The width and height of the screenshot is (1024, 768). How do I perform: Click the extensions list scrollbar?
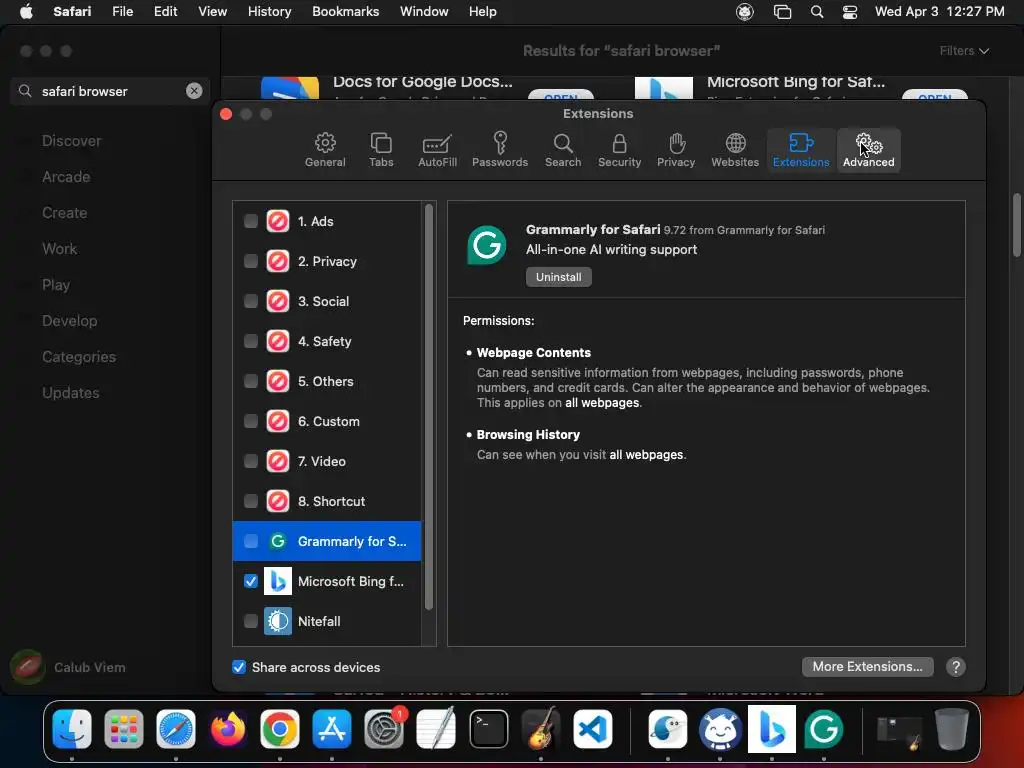(428, 406)
